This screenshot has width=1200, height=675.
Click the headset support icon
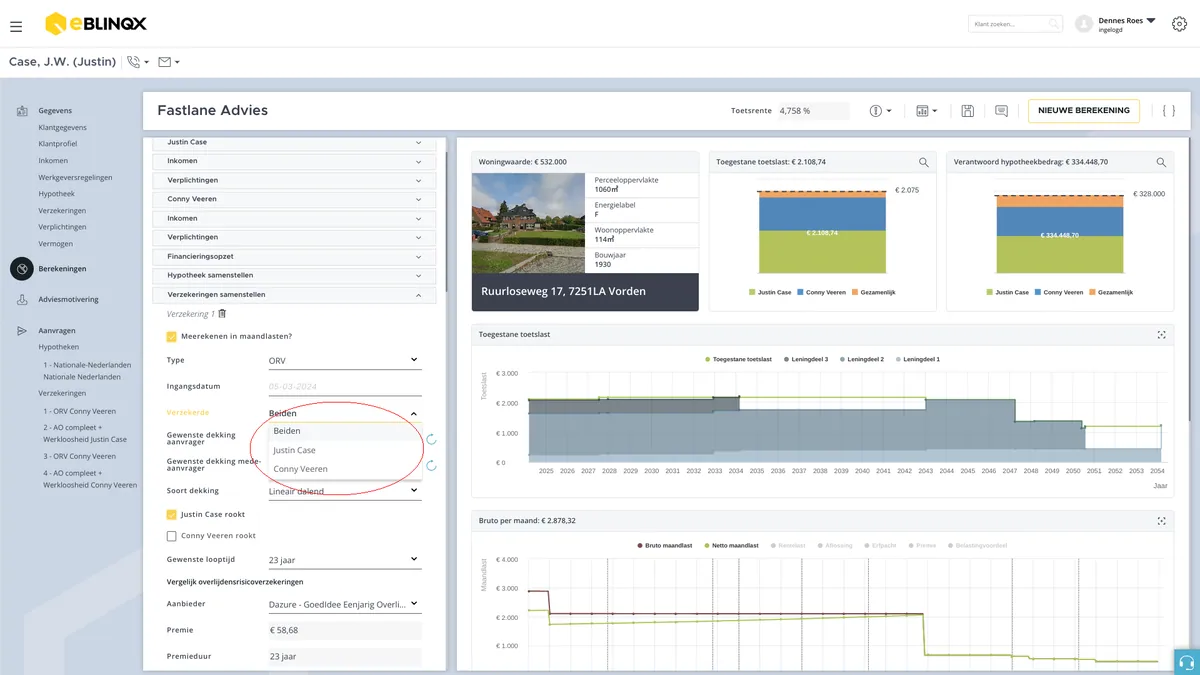1187,662
